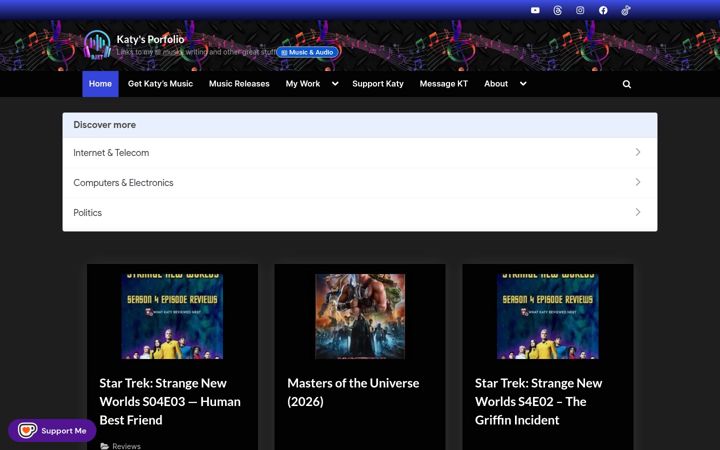The image size is (720, 450).
Task: Open Music Releases menu item
Action: point(239,84)
